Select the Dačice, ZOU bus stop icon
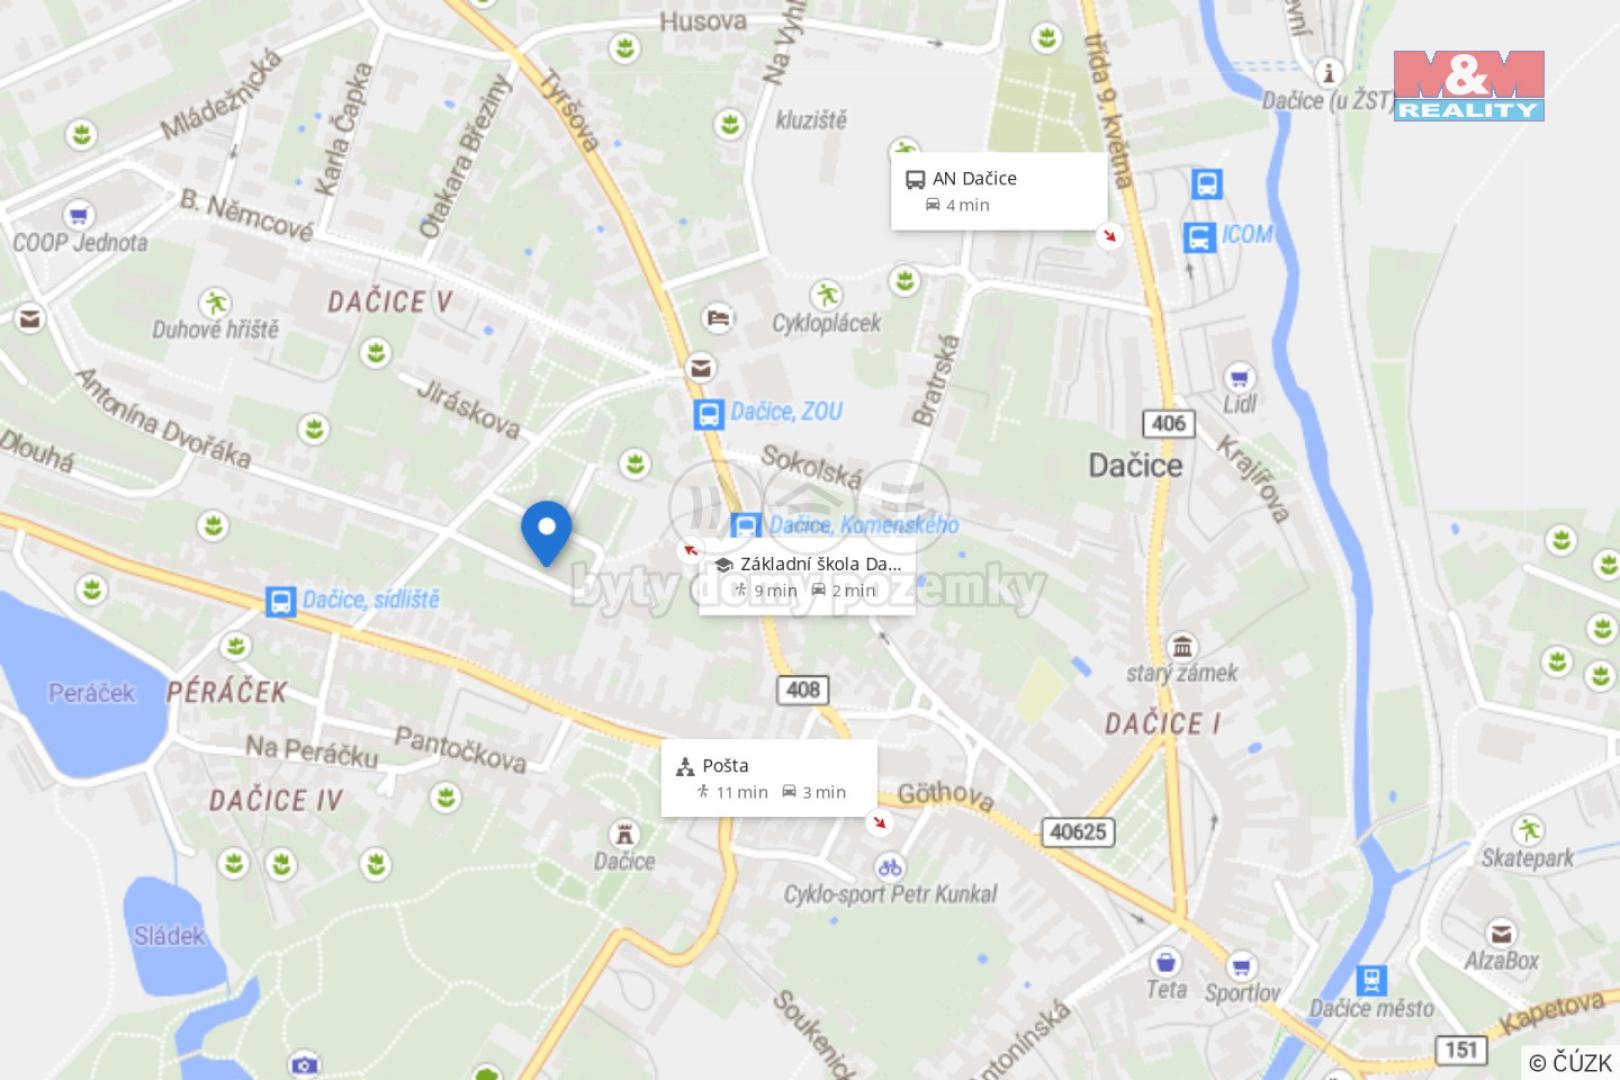 (709, 414)
